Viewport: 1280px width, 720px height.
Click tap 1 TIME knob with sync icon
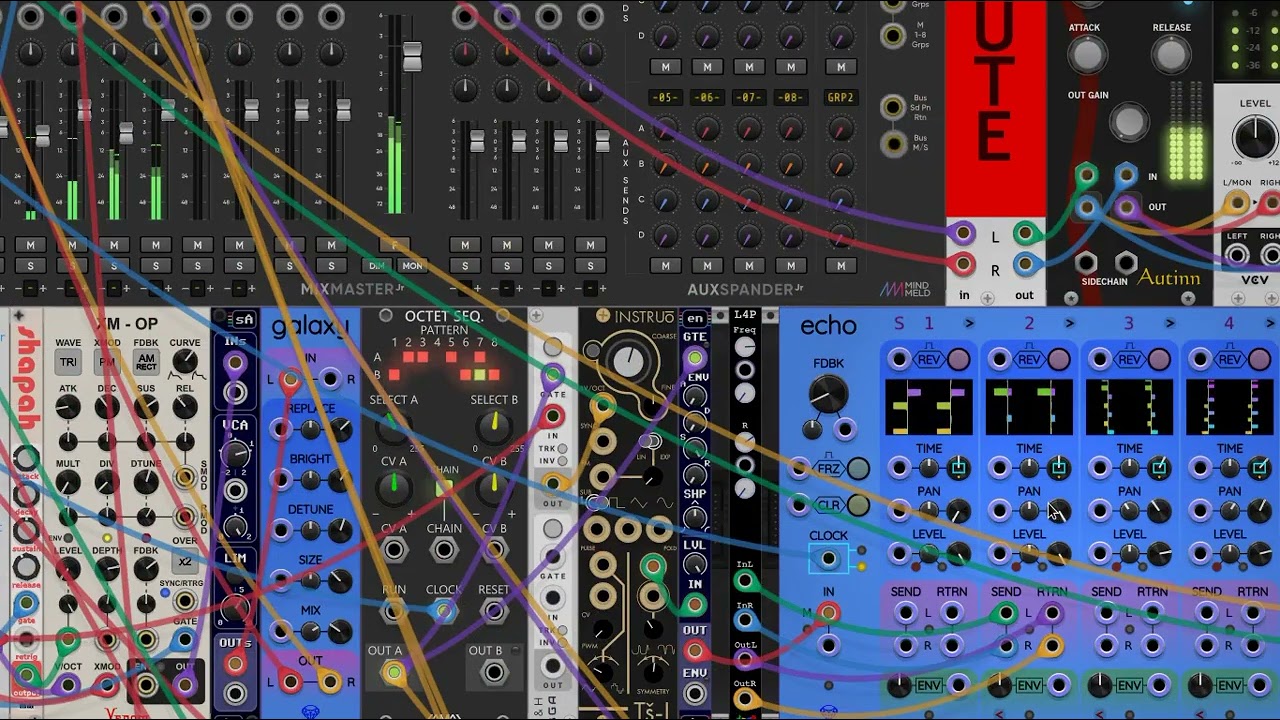tap(958, 467)
